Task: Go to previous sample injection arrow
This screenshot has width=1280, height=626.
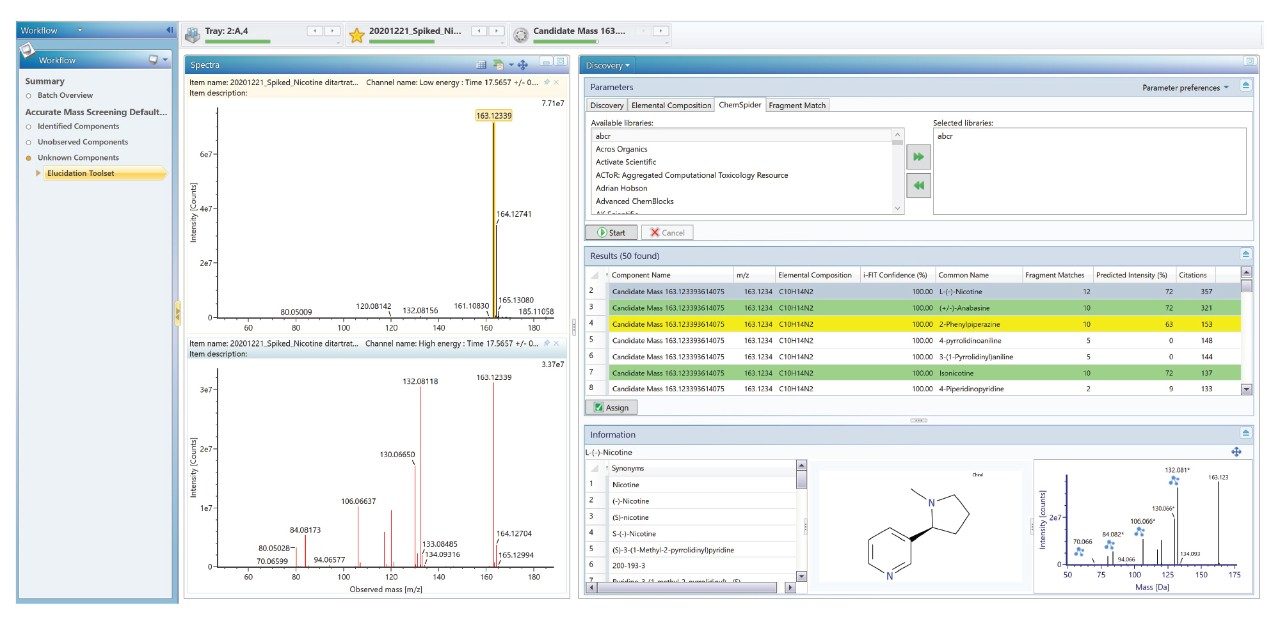Action: [x=479, y=31]
